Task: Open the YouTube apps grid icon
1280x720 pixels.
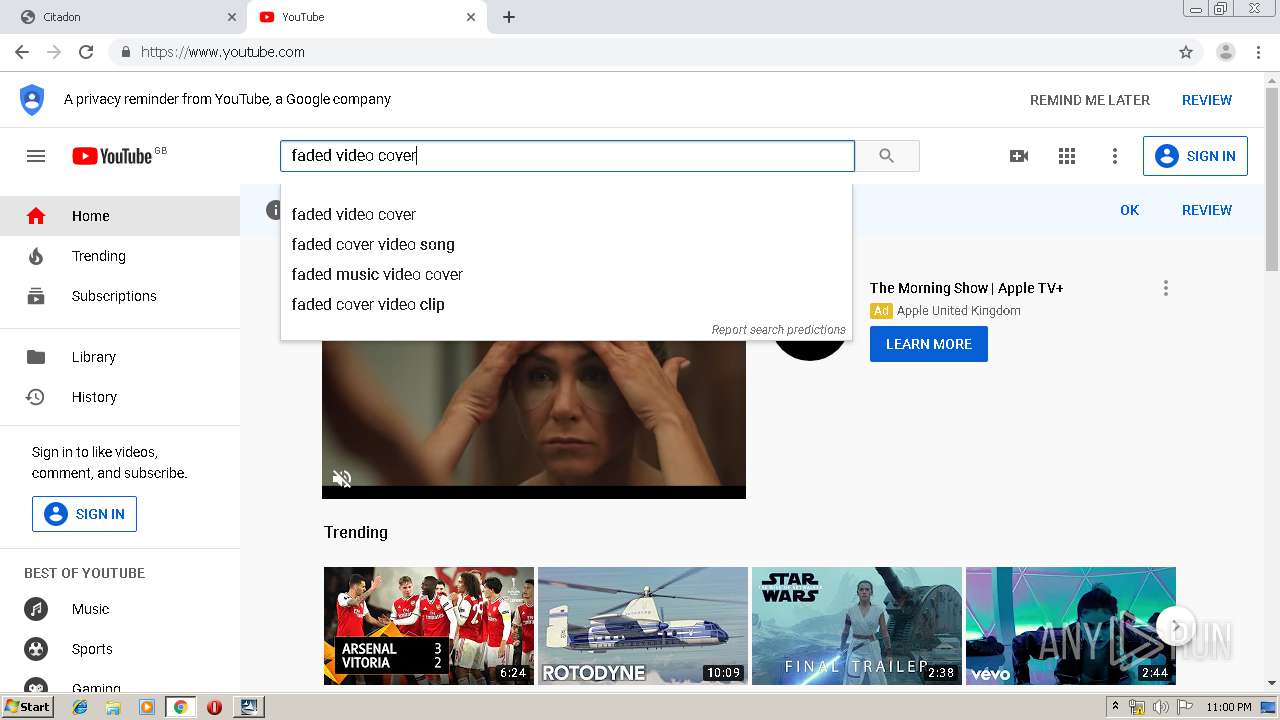Action: (x=1067, y=156)
